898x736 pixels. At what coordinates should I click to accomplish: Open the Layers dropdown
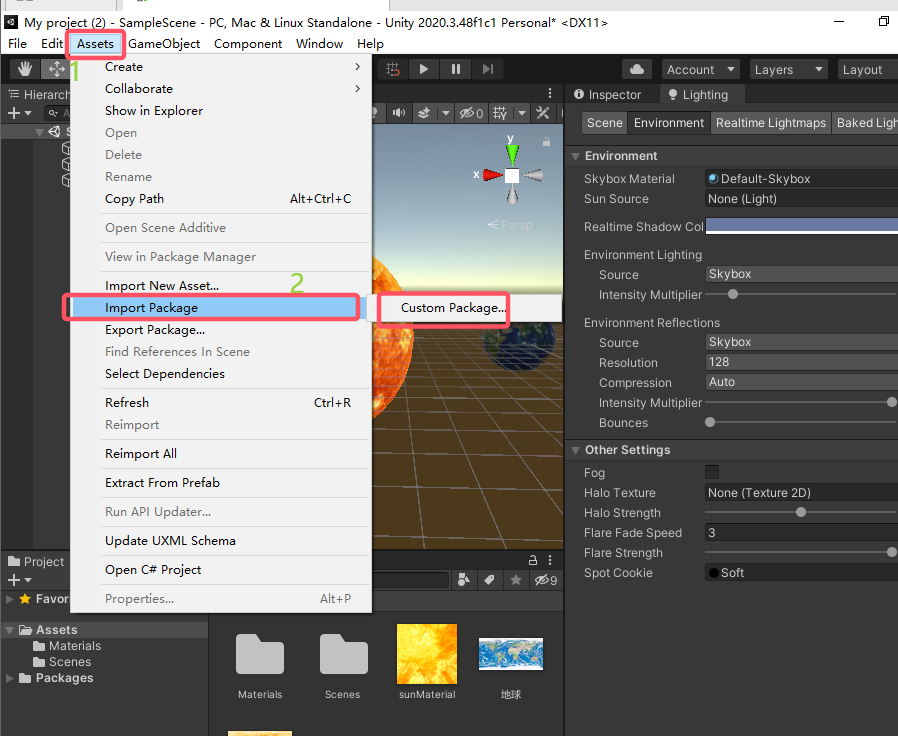(x=789, y=69)
